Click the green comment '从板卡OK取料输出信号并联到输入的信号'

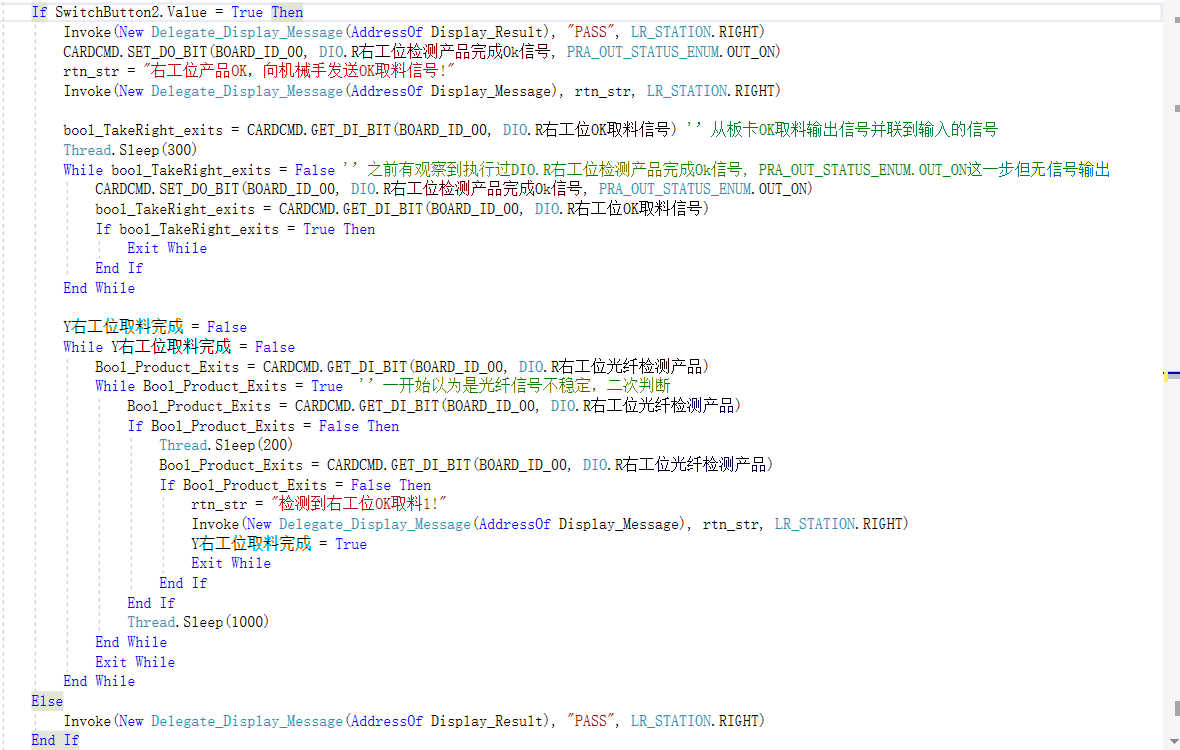click(853, 129)
